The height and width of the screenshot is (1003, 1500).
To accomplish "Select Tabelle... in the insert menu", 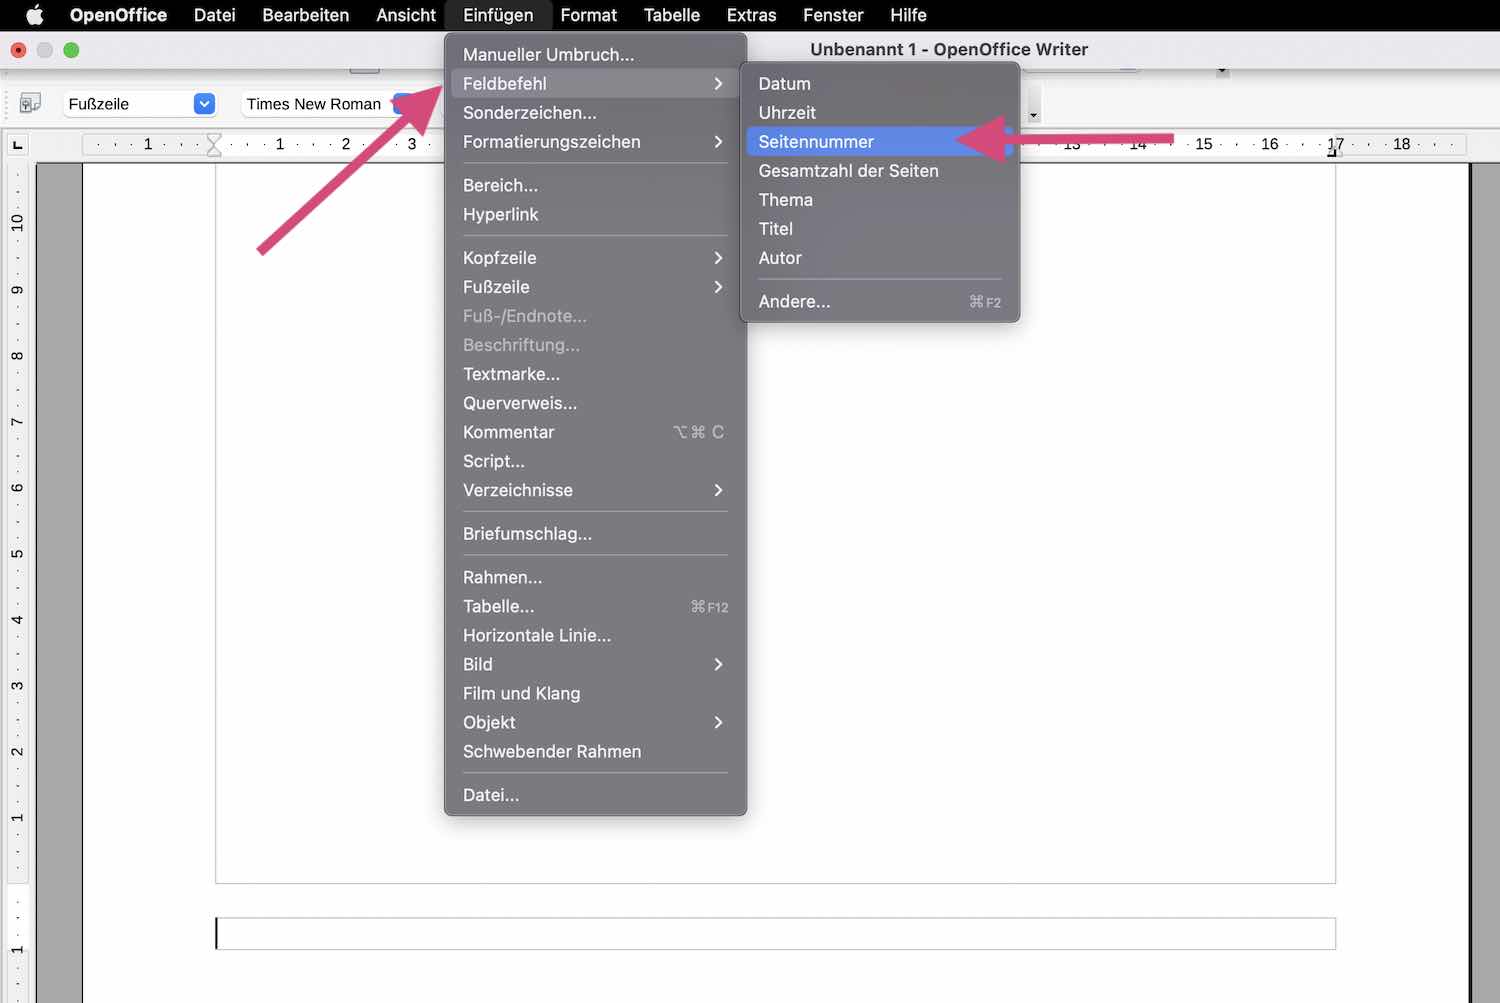I will pyautogui.click(x=498, y=607).
